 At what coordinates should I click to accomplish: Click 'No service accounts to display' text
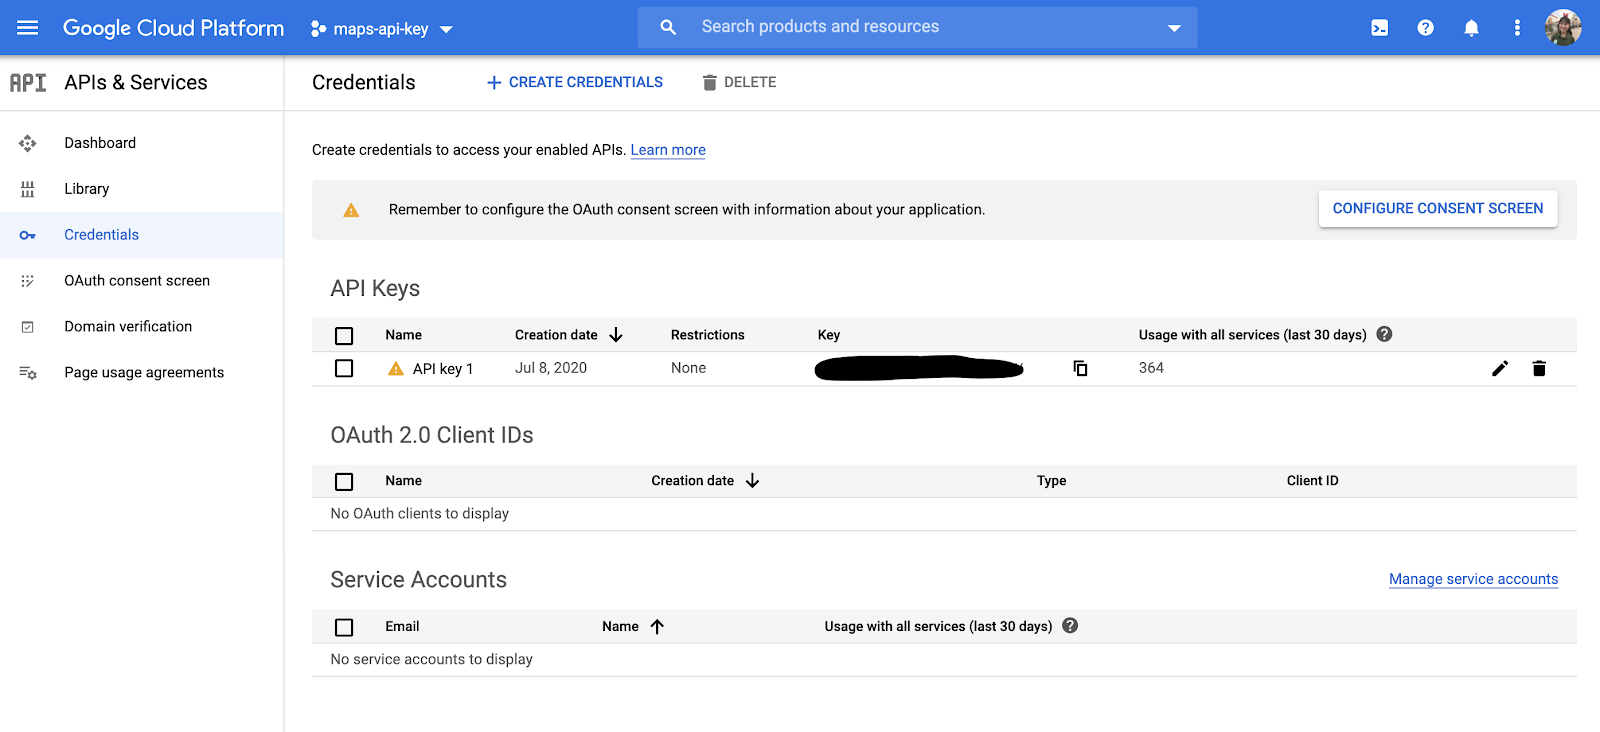[x=432, y=660]
